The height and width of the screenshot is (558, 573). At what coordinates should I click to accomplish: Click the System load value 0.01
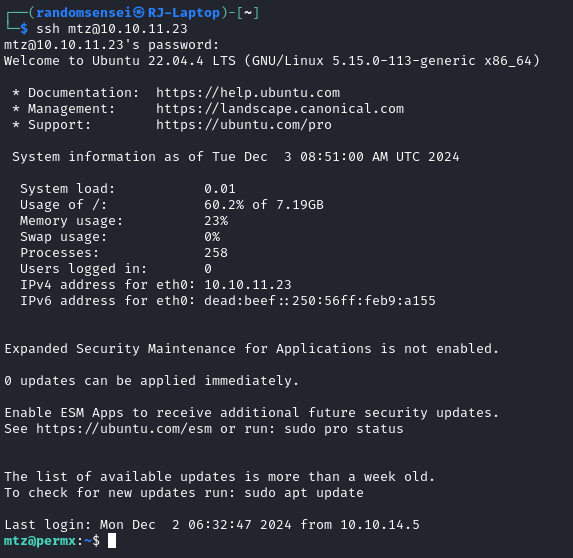click(220, 189)
